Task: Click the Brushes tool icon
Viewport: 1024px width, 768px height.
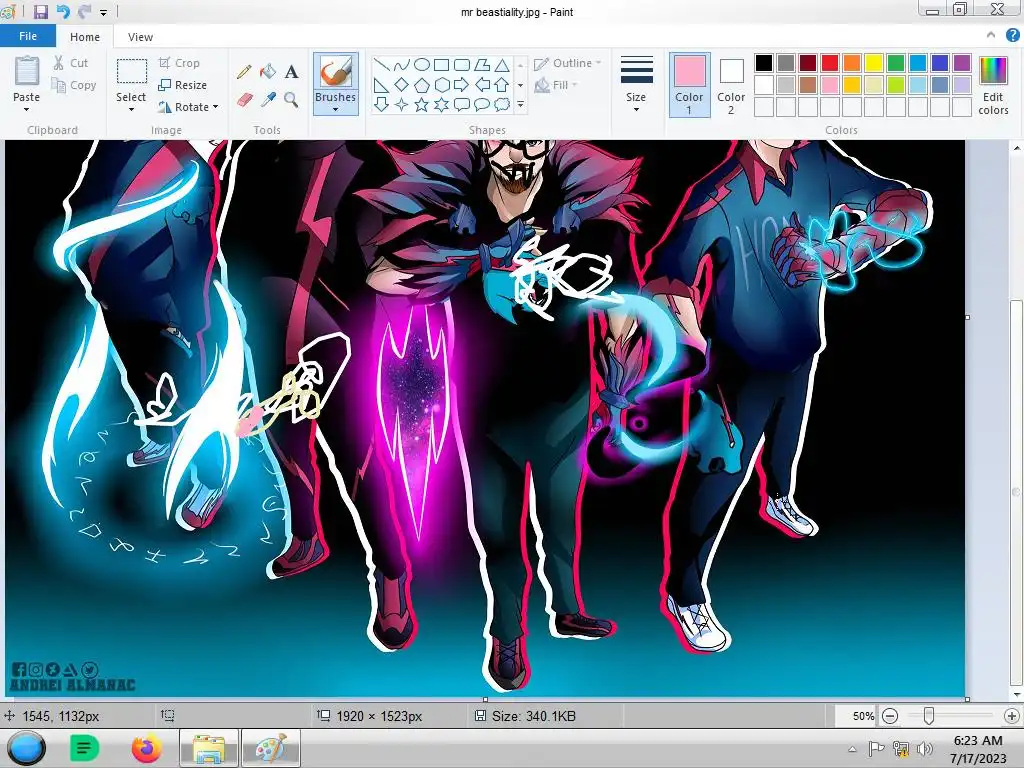Action: point(336,72)
